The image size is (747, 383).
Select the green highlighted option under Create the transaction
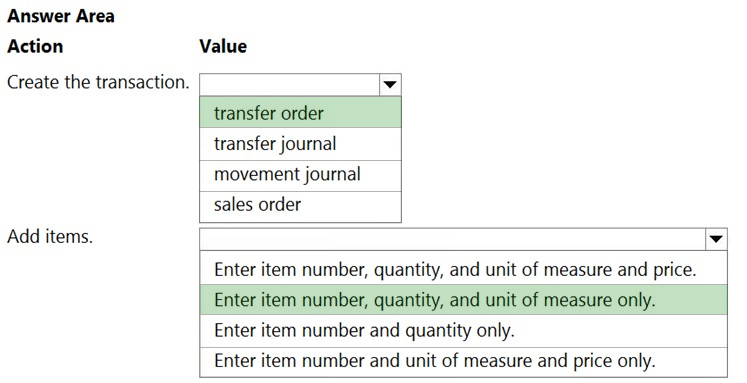coord(300,112)
